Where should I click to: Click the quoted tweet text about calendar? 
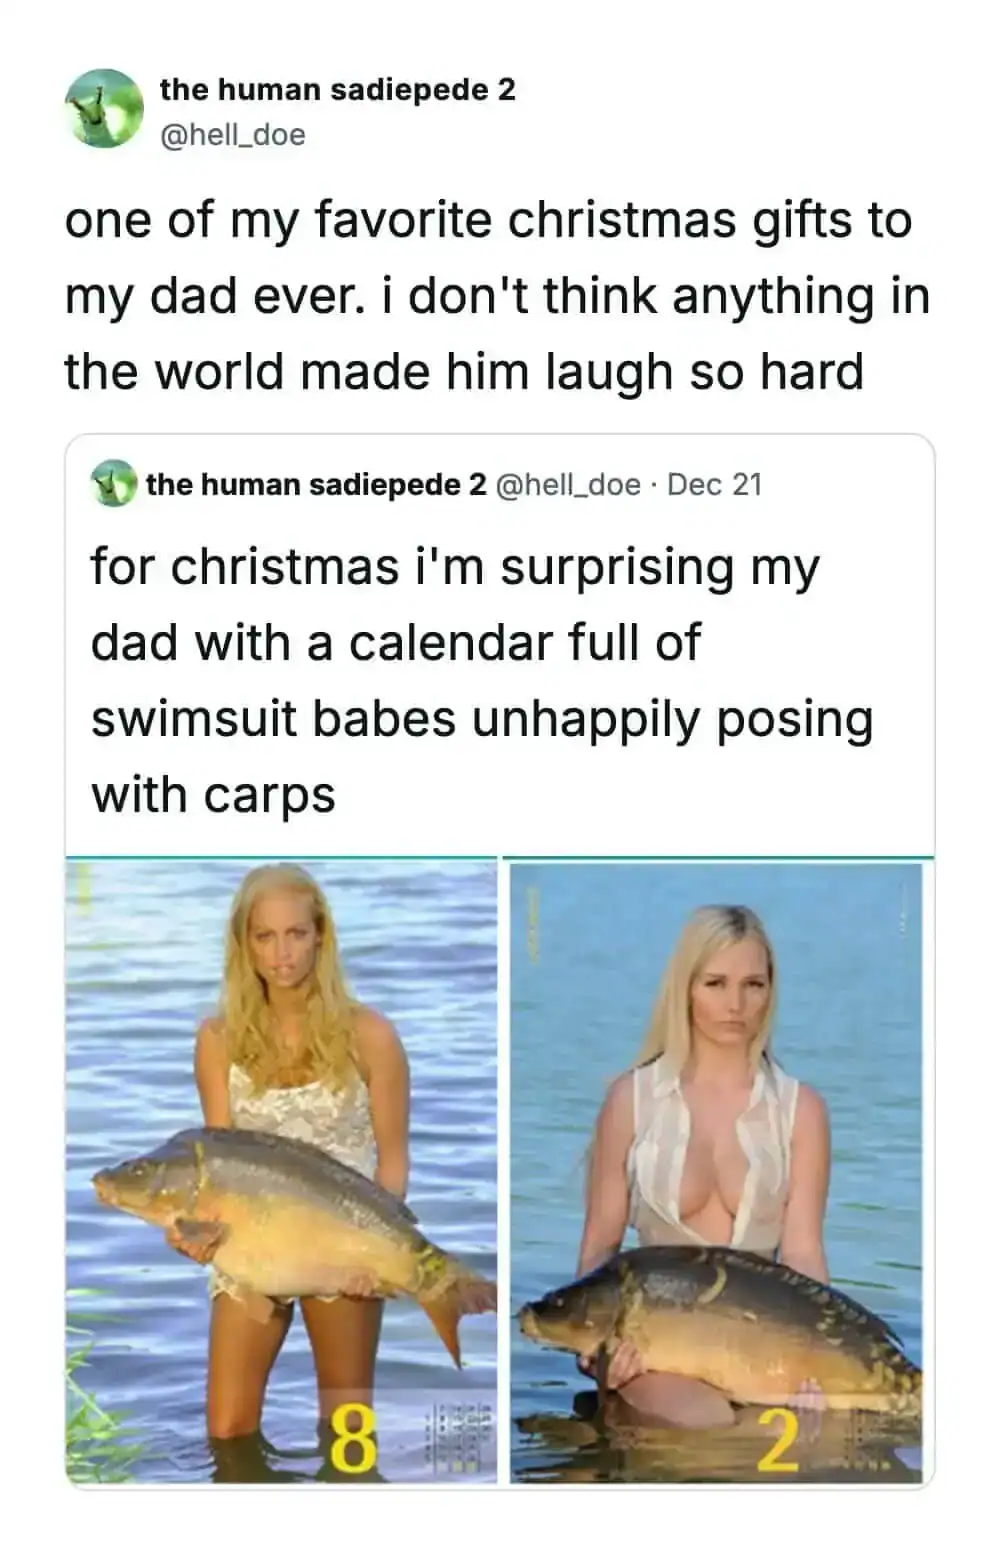[482, 680]
